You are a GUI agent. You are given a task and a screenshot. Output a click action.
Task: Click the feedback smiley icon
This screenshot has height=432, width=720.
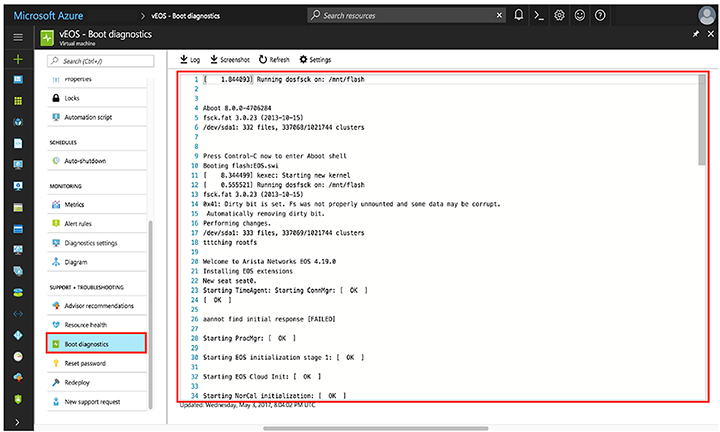579,16
